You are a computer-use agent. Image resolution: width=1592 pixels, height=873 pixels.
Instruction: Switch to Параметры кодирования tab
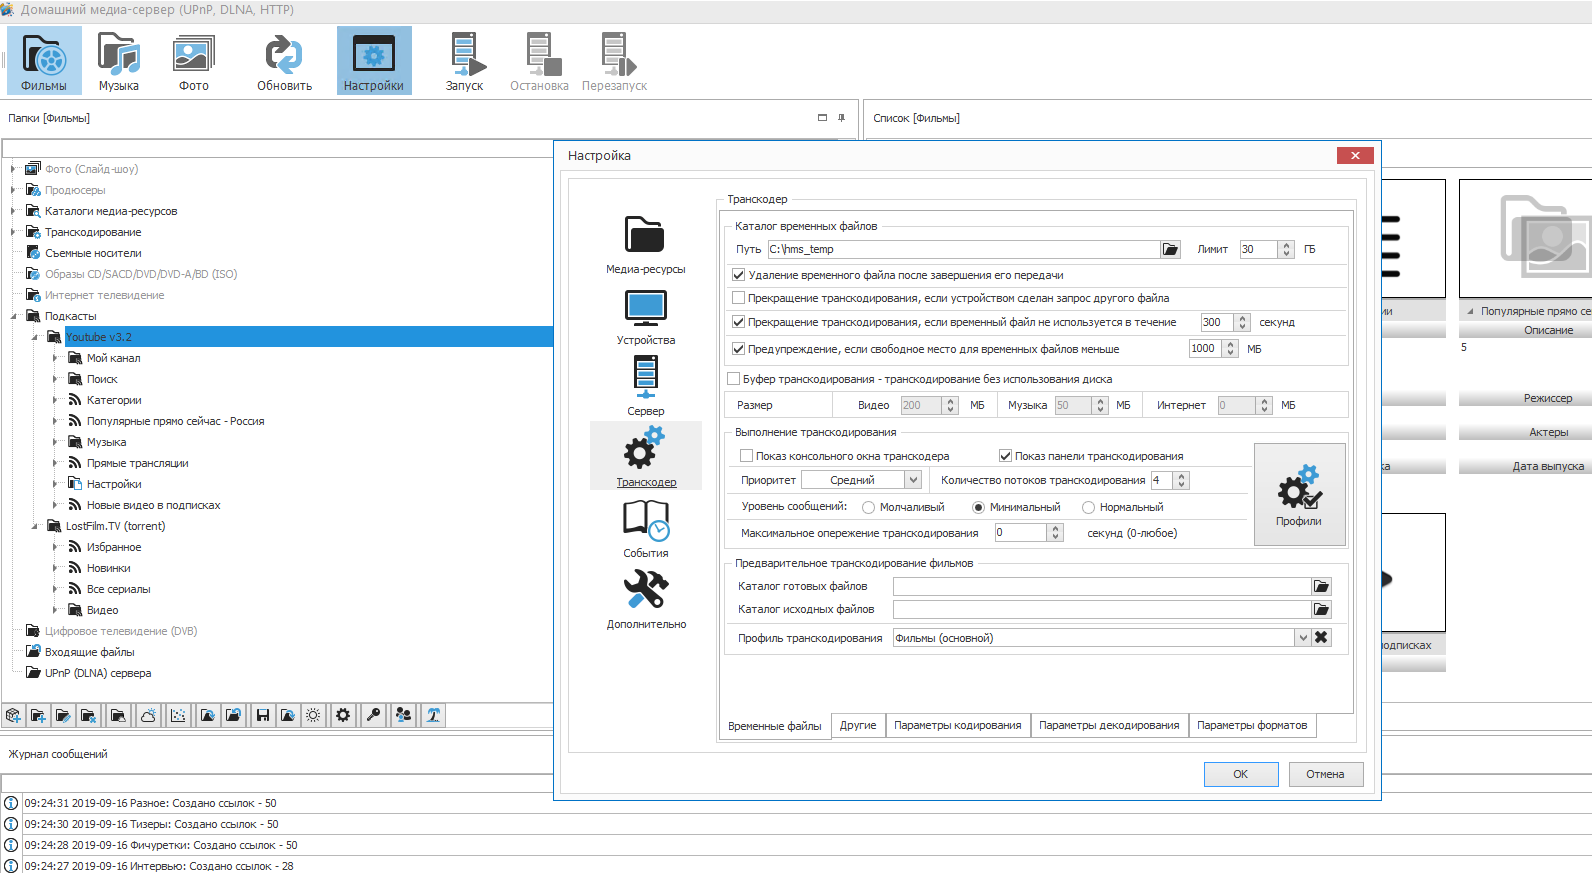[957, 726]
